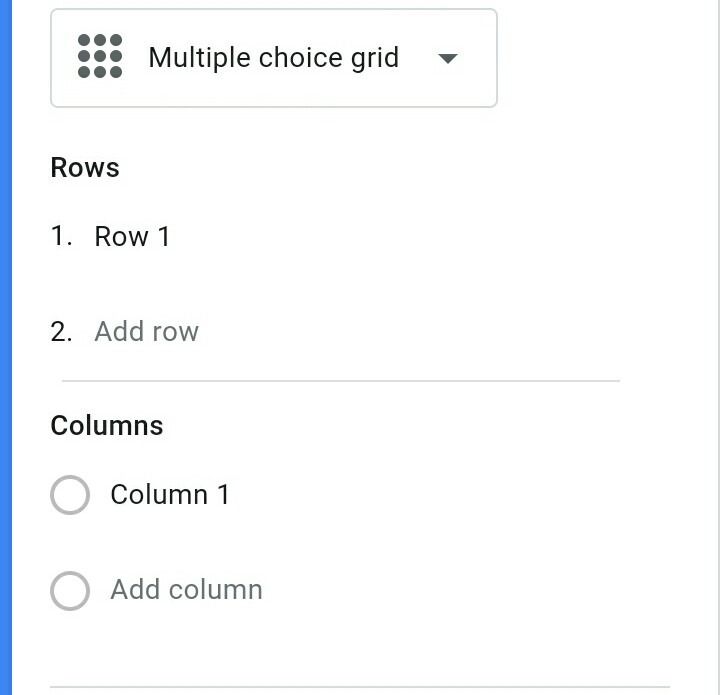This screenshot has width=720, height=695.
Task: Click the Add column text field
Action: [187, 590]
